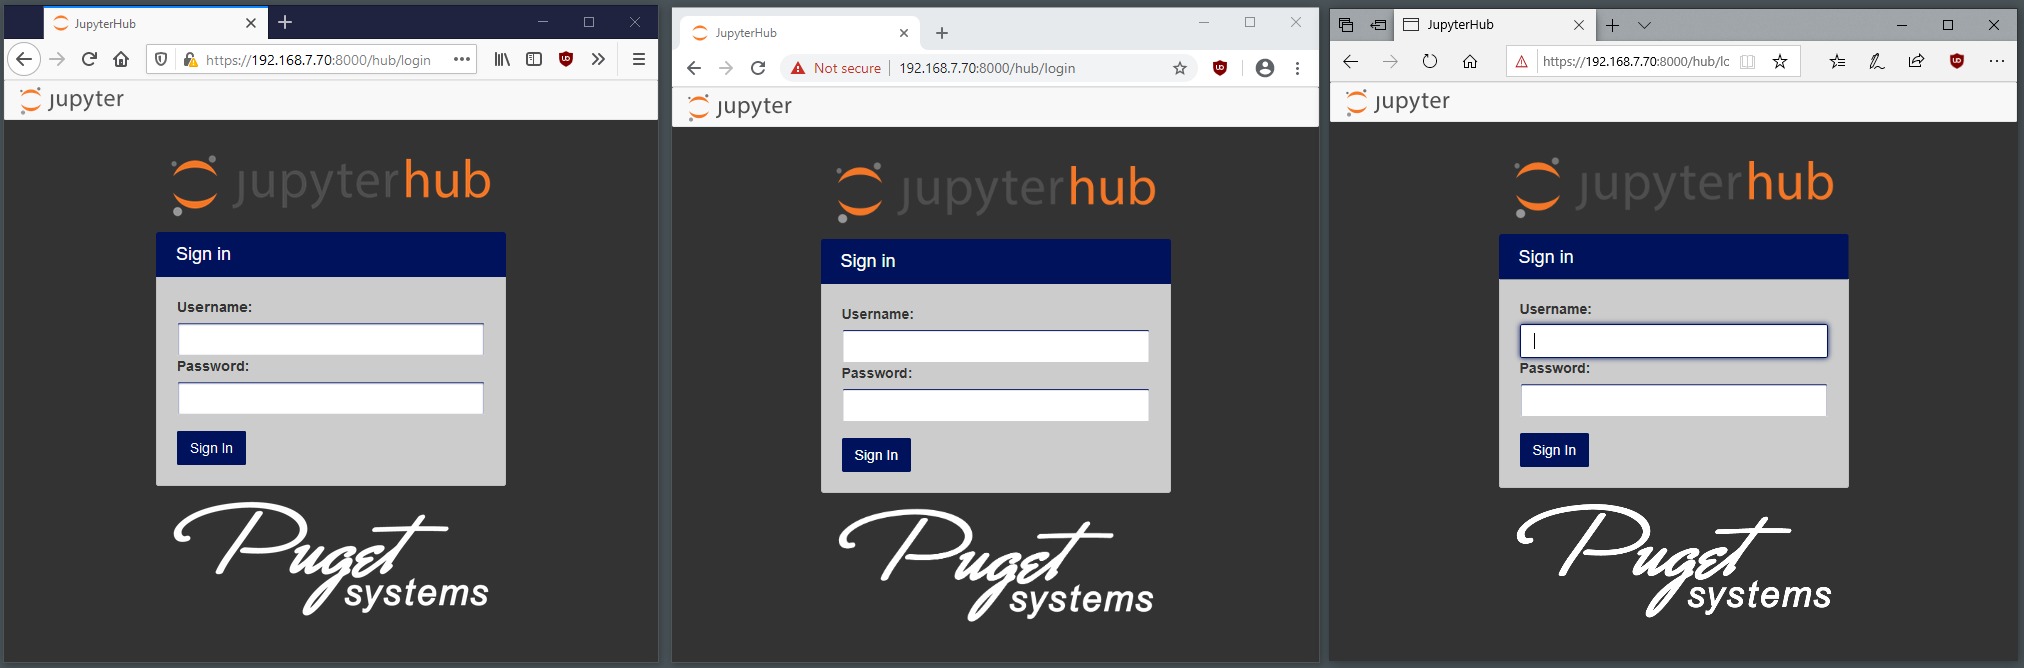Select the JupyterHub tab in Chrome
This screenshot has height=668, width=2024.
pos(790,33)
